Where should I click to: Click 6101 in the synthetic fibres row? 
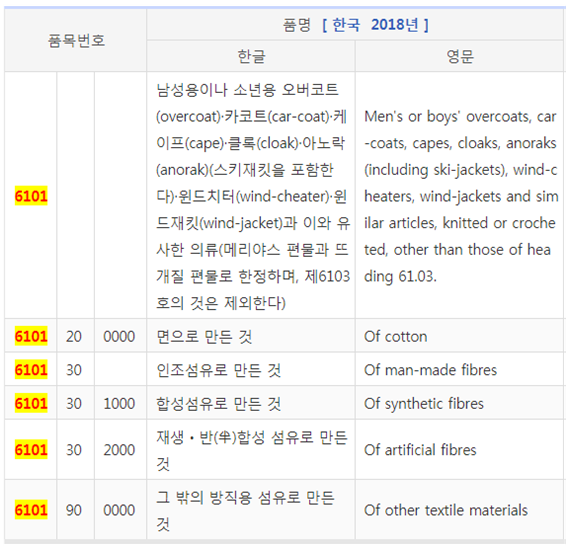(31, 403)
